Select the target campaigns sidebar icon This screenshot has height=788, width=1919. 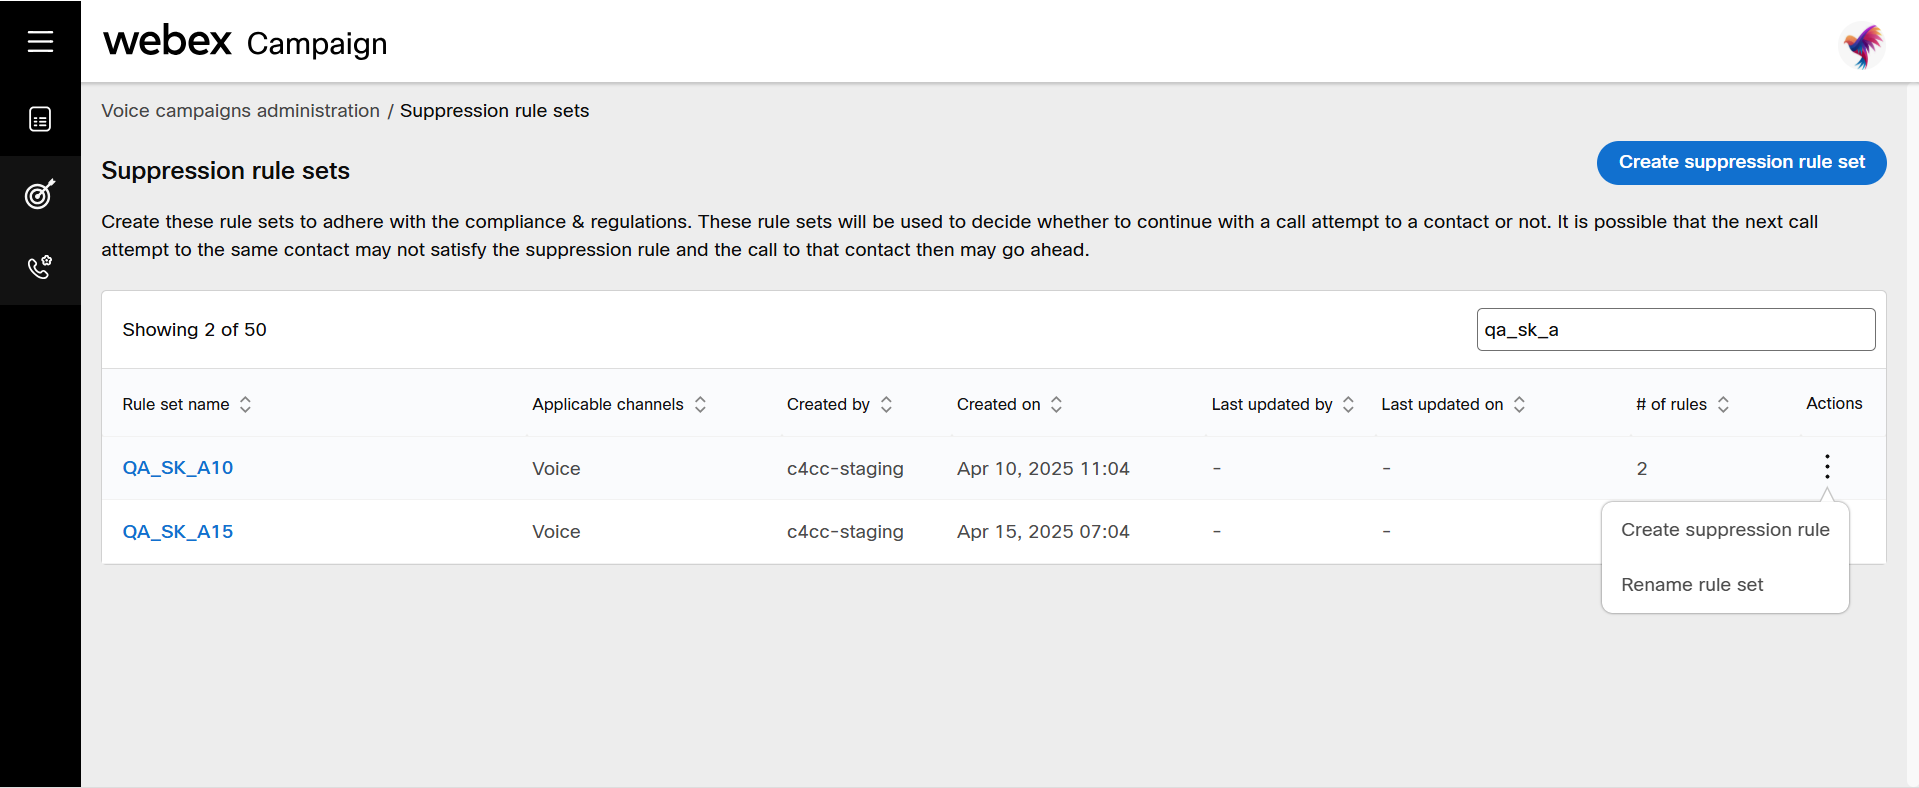40,194
